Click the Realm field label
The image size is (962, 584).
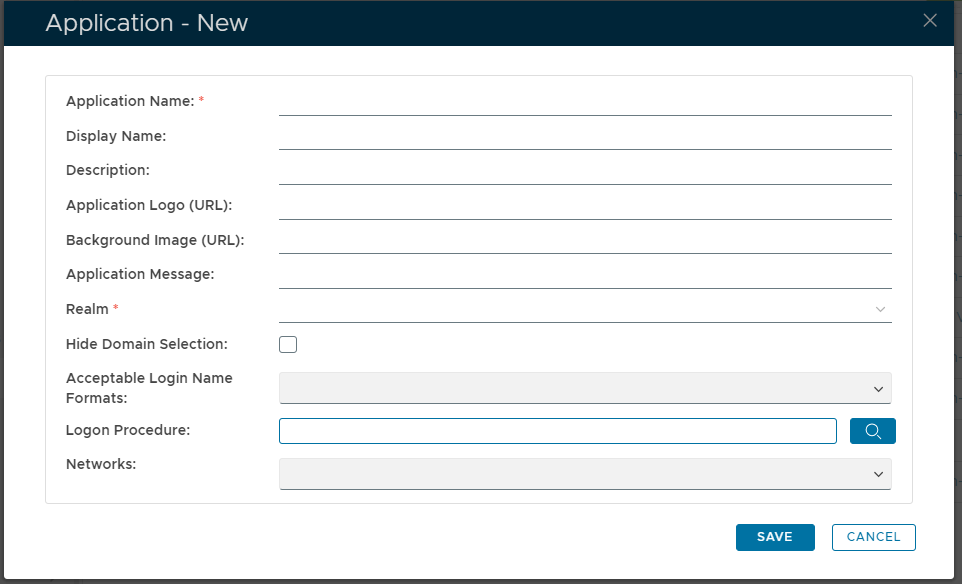click(x=87, y=309)
